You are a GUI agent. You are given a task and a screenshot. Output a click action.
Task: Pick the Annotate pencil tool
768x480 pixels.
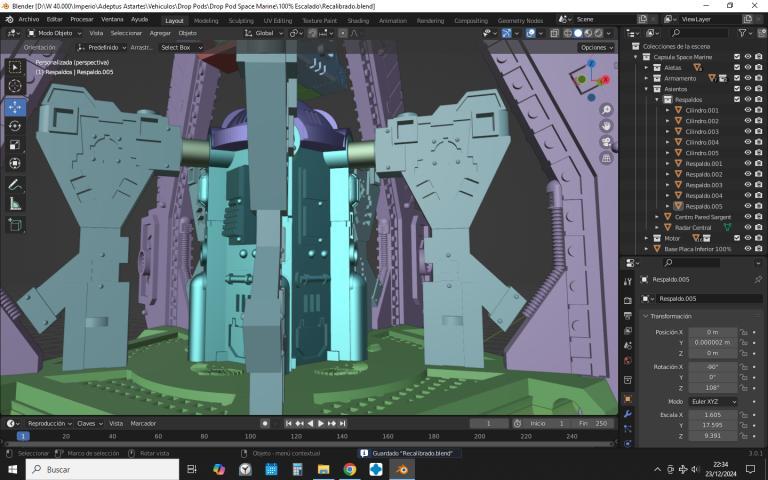(x=15, y=184)
